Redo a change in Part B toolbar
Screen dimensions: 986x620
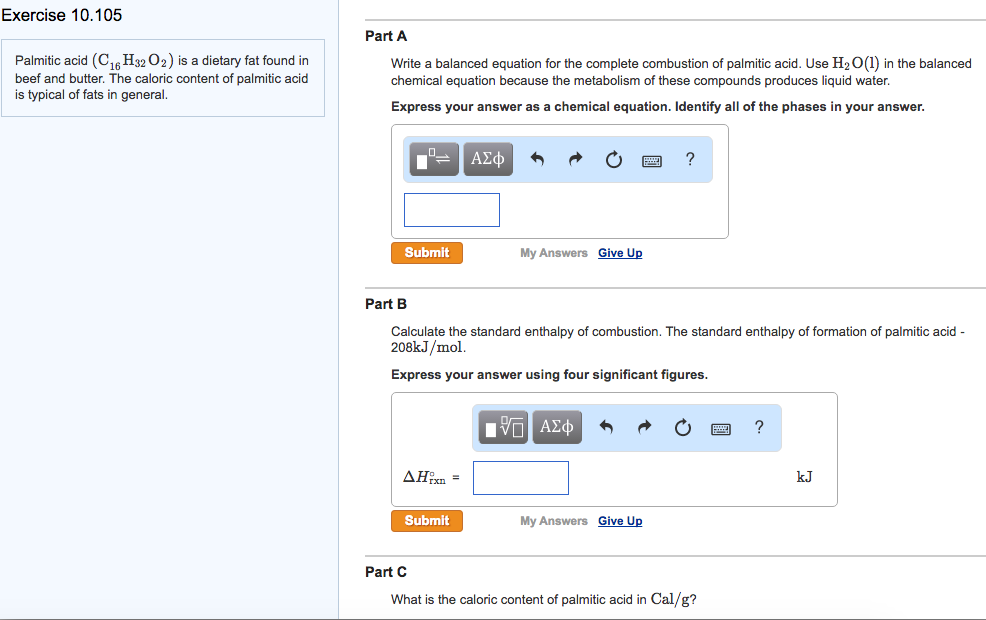644,427
